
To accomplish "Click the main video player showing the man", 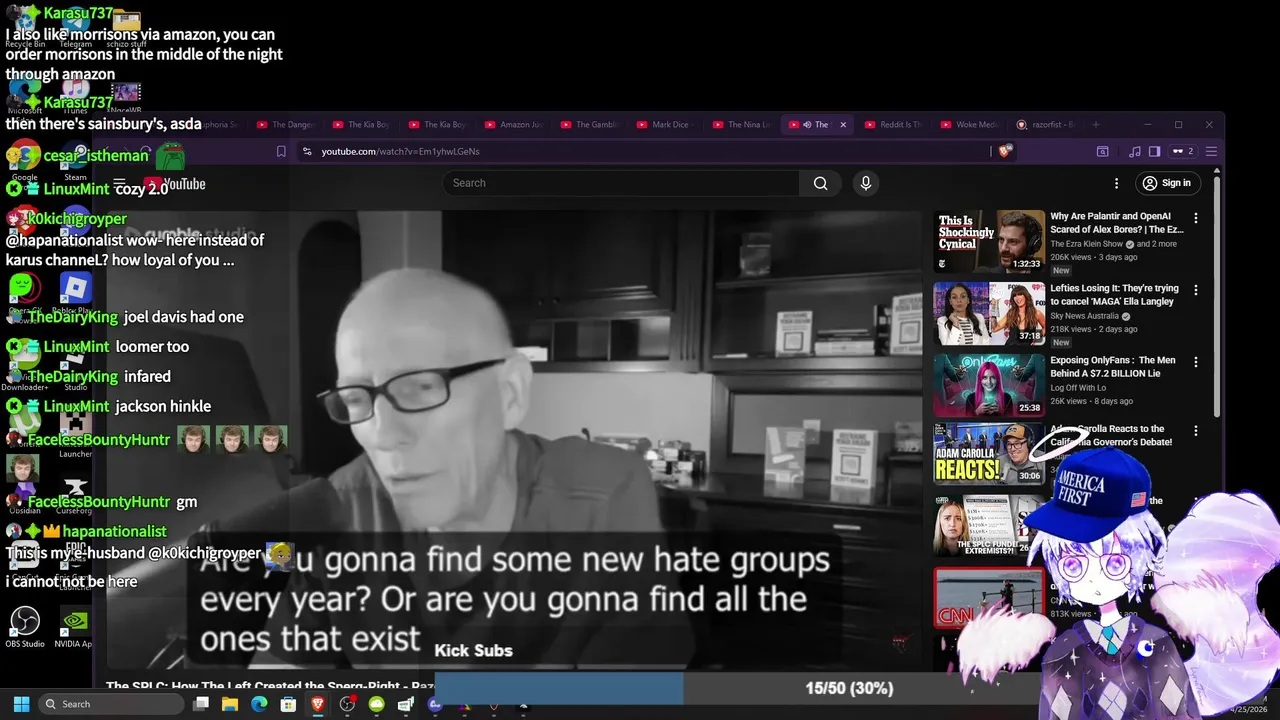I will pyautogui.click(x=513, y=440).
